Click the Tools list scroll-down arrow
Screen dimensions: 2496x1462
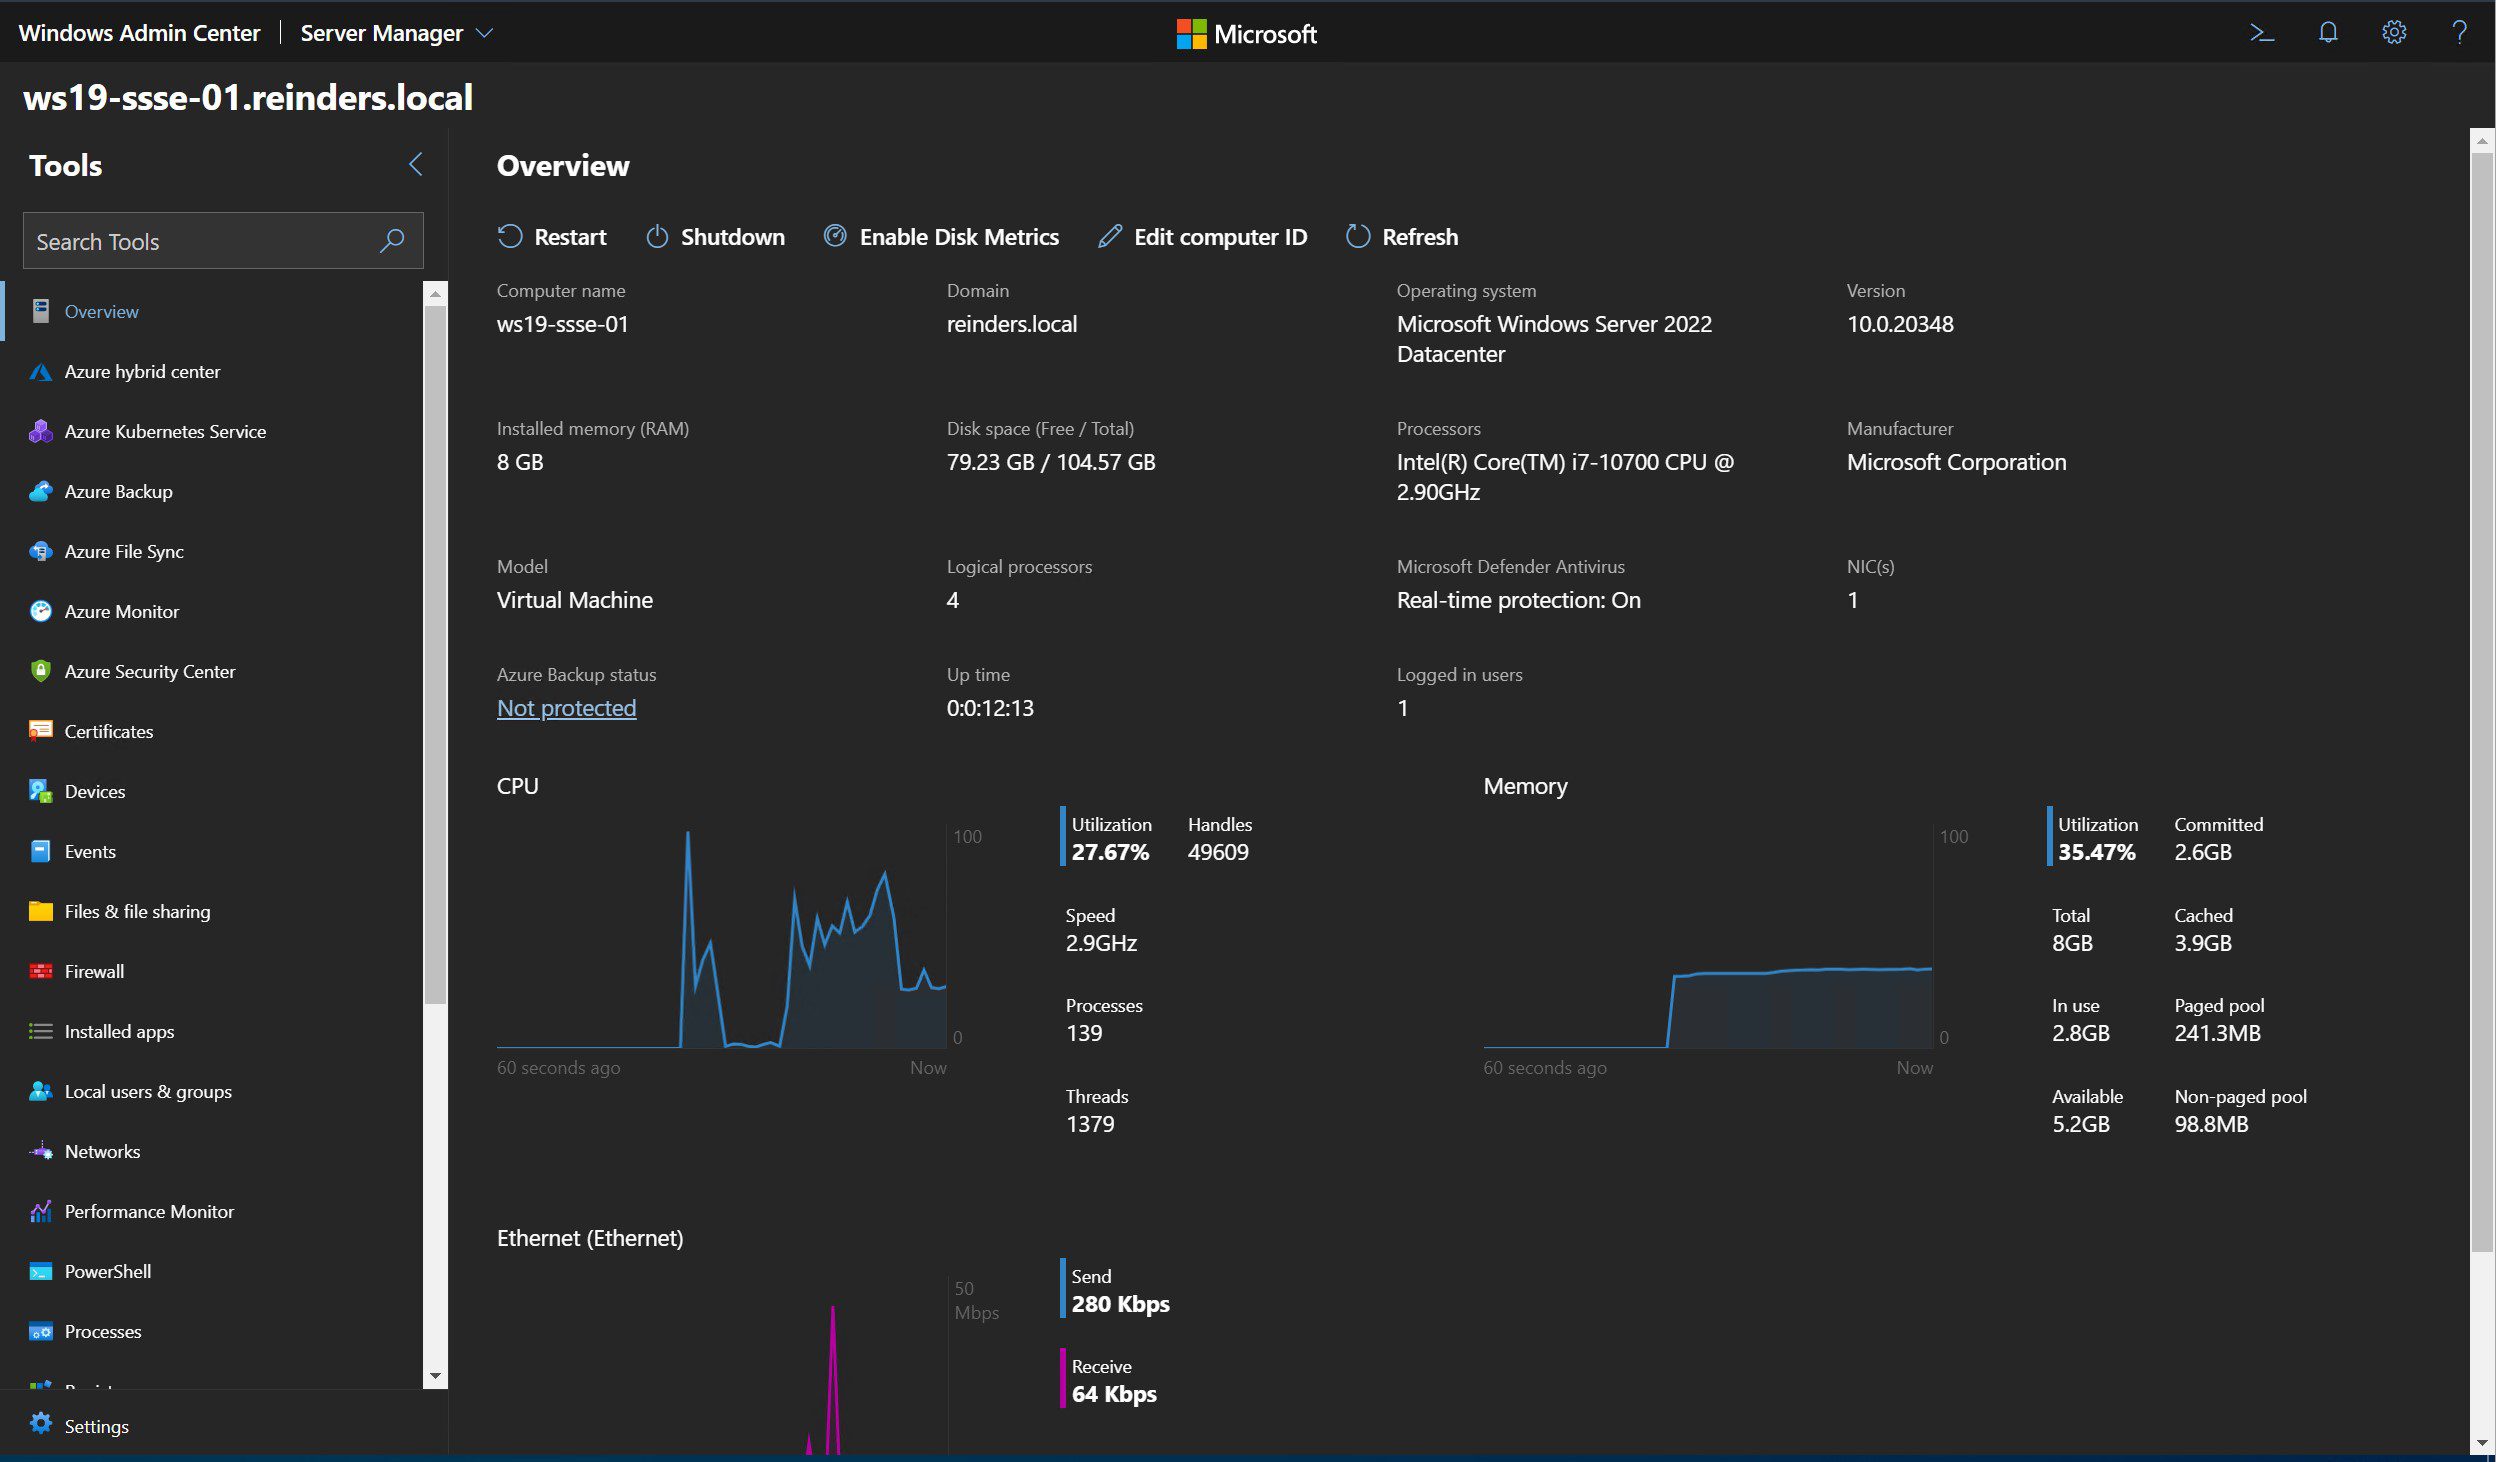pos(435,1376)
